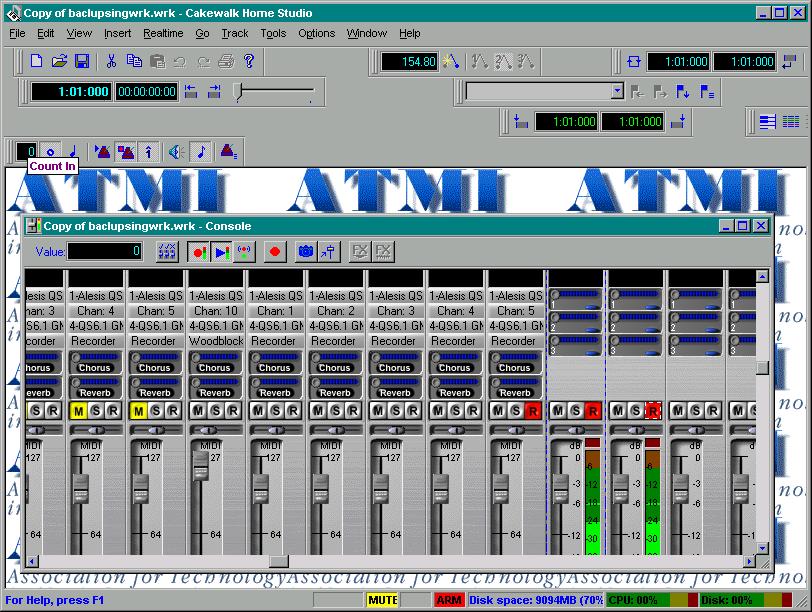Click the colored grid view icon
The width and height of the screenshot is (812, 612).
click(791, 122)
